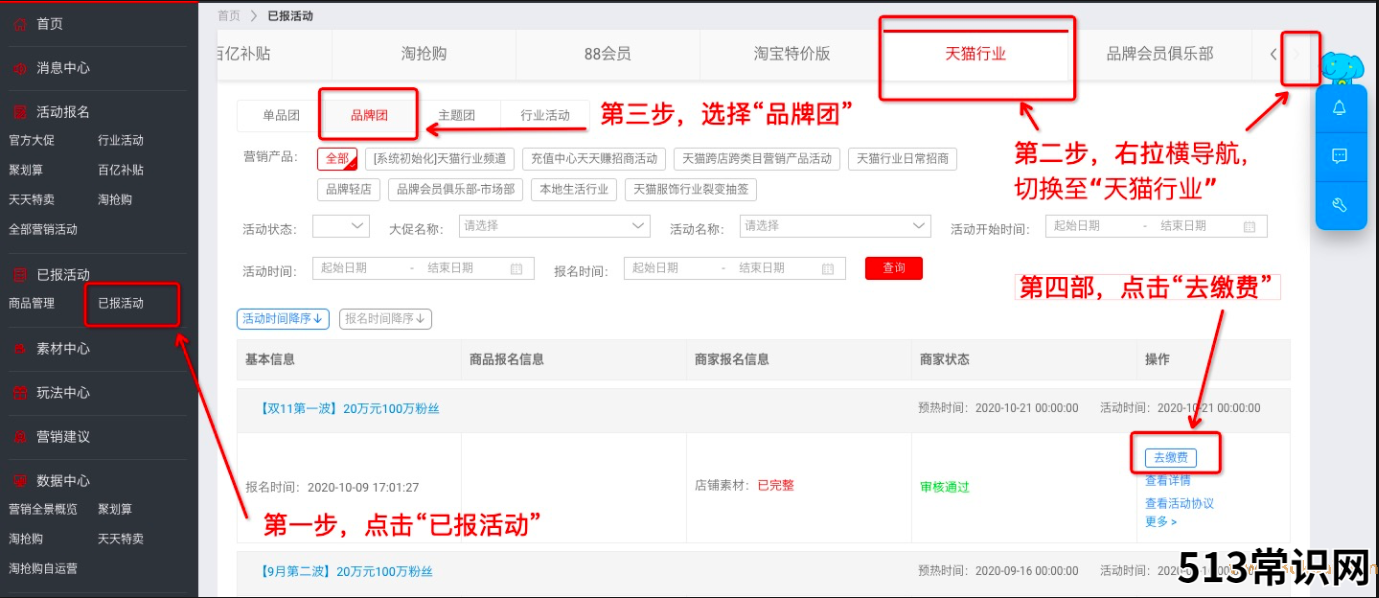Open 商品管理 in the sidebar

(32, 303)
